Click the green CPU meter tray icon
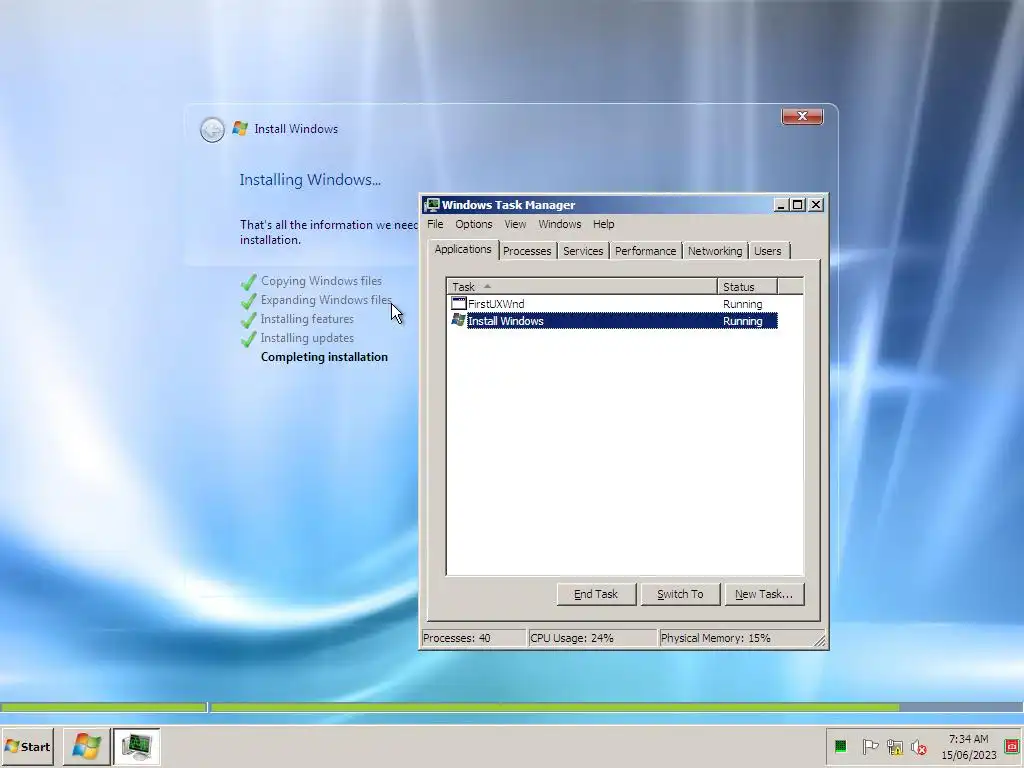1024x768 pixels. [x=840, y=746]
